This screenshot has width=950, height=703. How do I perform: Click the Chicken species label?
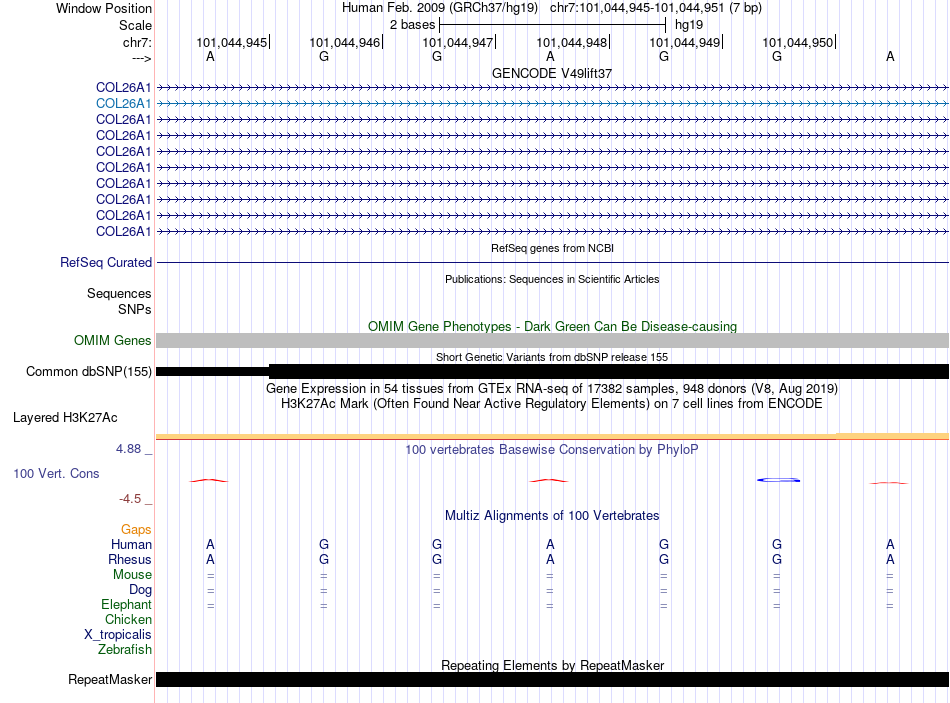tap(128, 619)
